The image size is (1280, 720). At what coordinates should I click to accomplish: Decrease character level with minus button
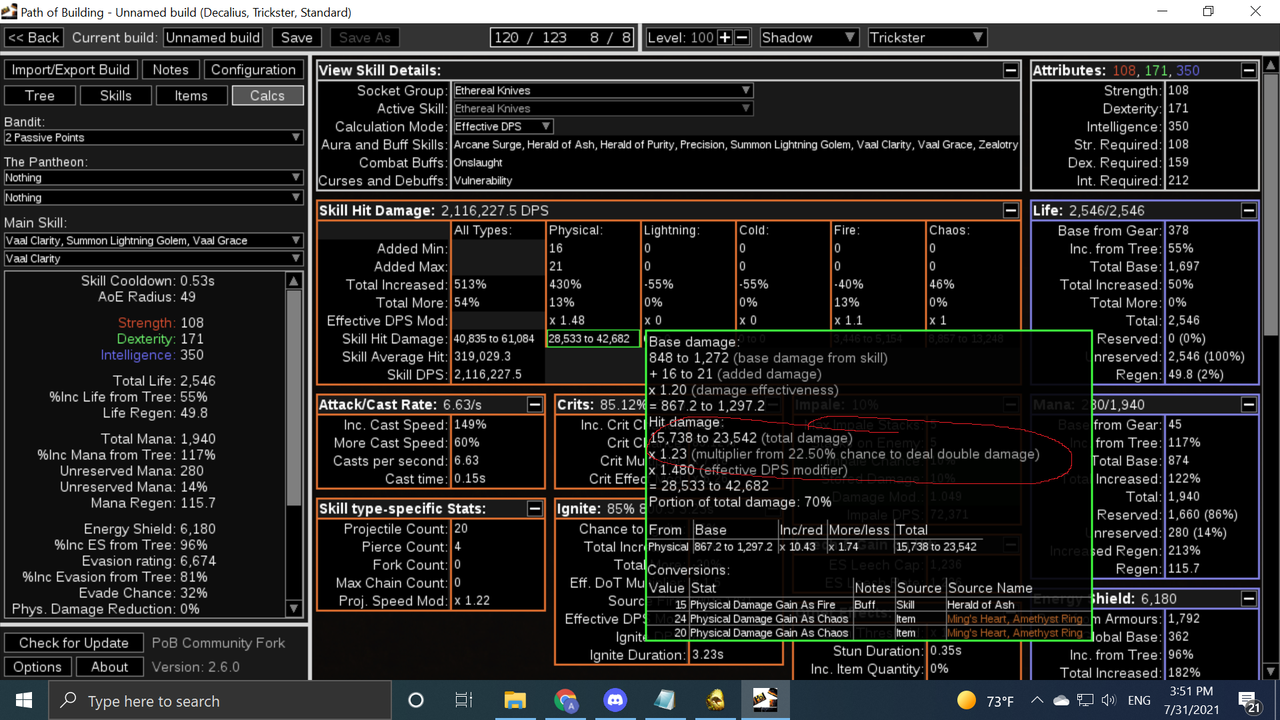click(x=742, y=38)
